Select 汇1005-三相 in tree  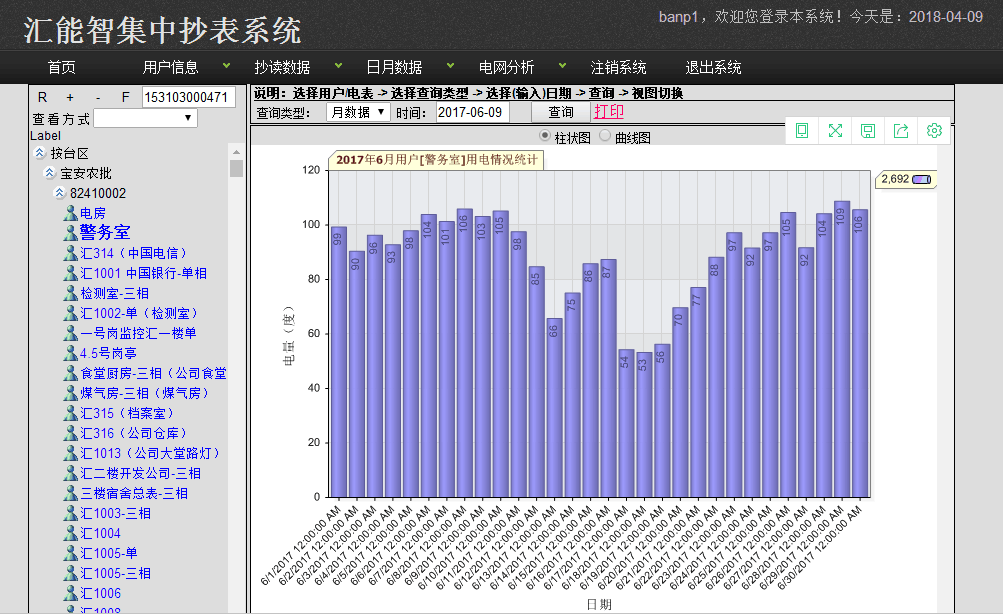tap(116, 573)
